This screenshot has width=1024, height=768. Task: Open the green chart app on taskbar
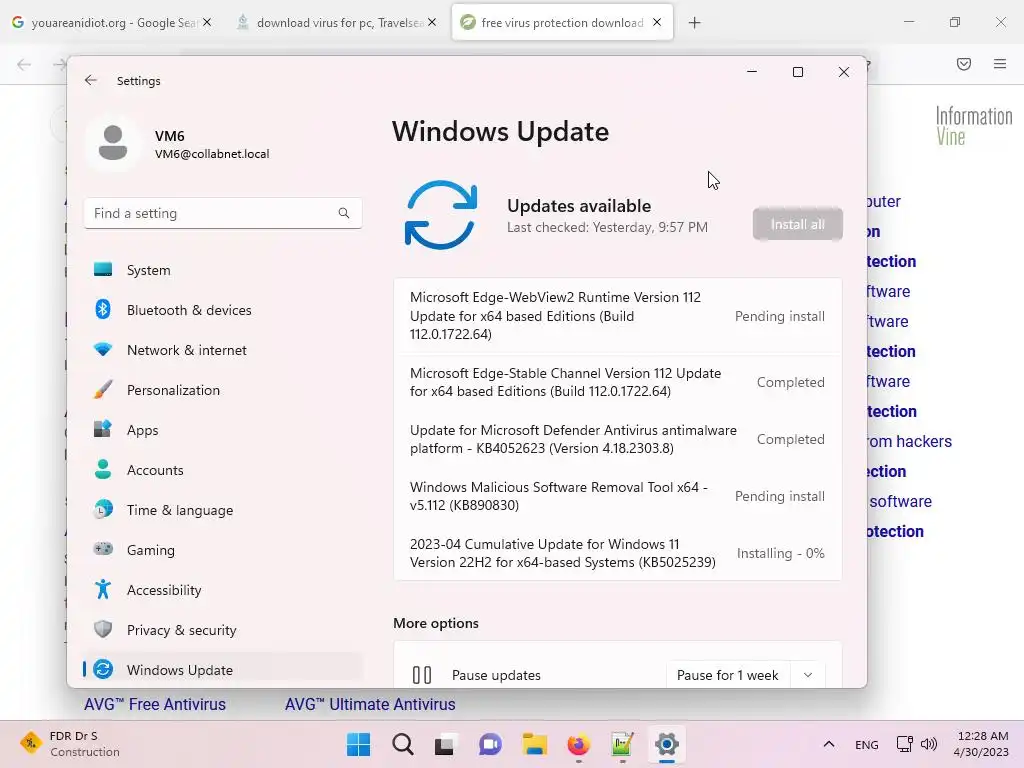622,744
